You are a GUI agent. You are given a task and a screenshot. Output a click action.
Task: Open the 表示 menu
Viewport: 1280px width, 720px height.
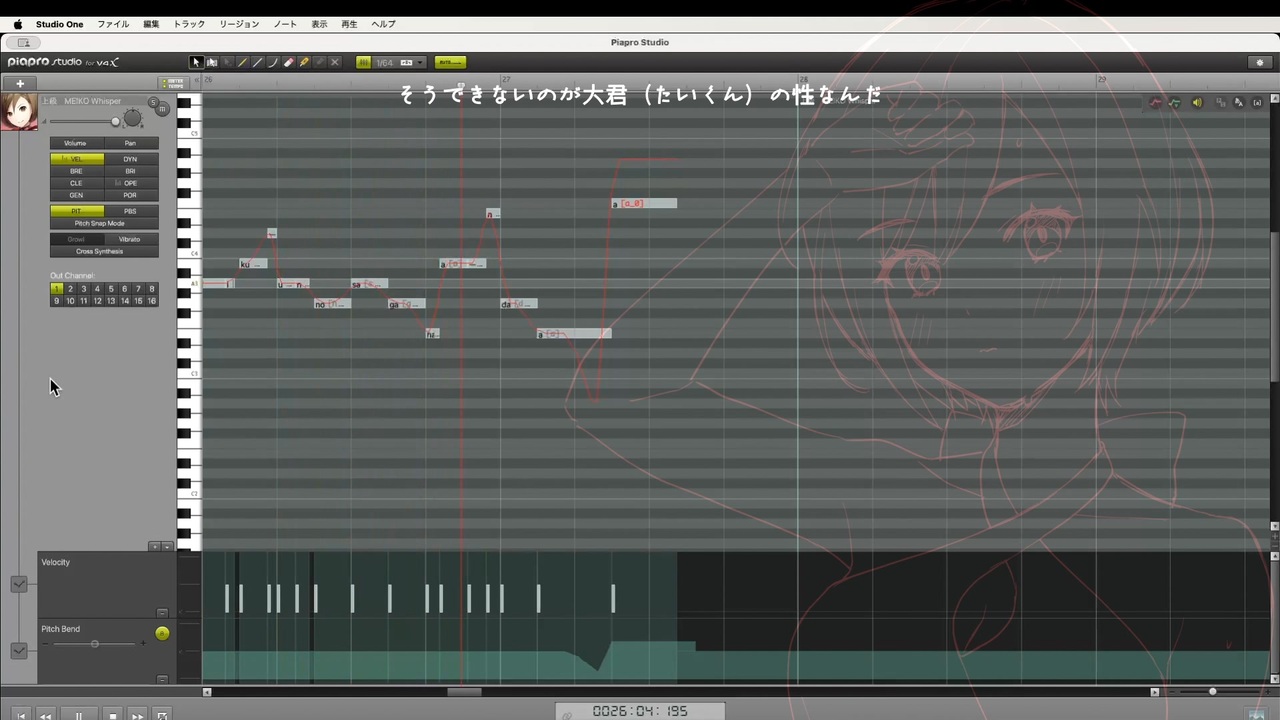pos(319,24)
